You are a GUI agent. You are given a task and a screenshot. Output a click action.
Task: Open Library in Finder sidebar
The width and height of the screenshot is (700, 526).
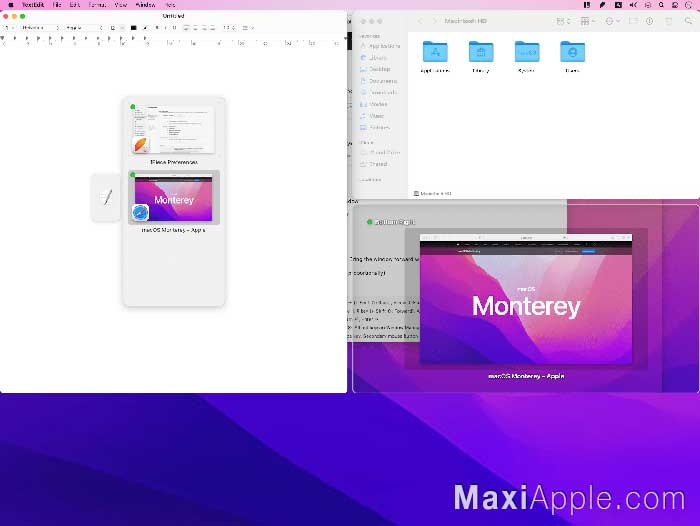373,58
